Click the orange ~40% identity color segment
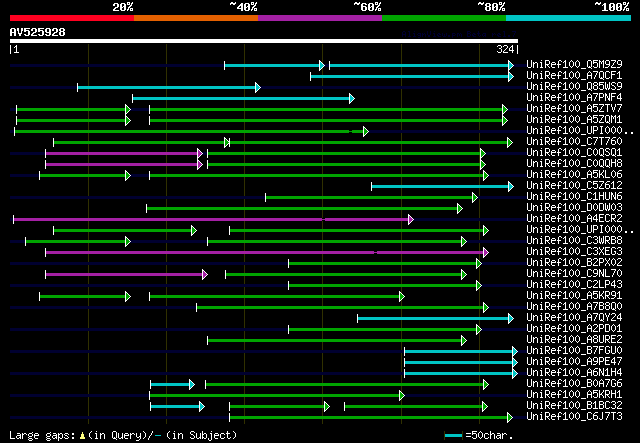 (196, 18)
